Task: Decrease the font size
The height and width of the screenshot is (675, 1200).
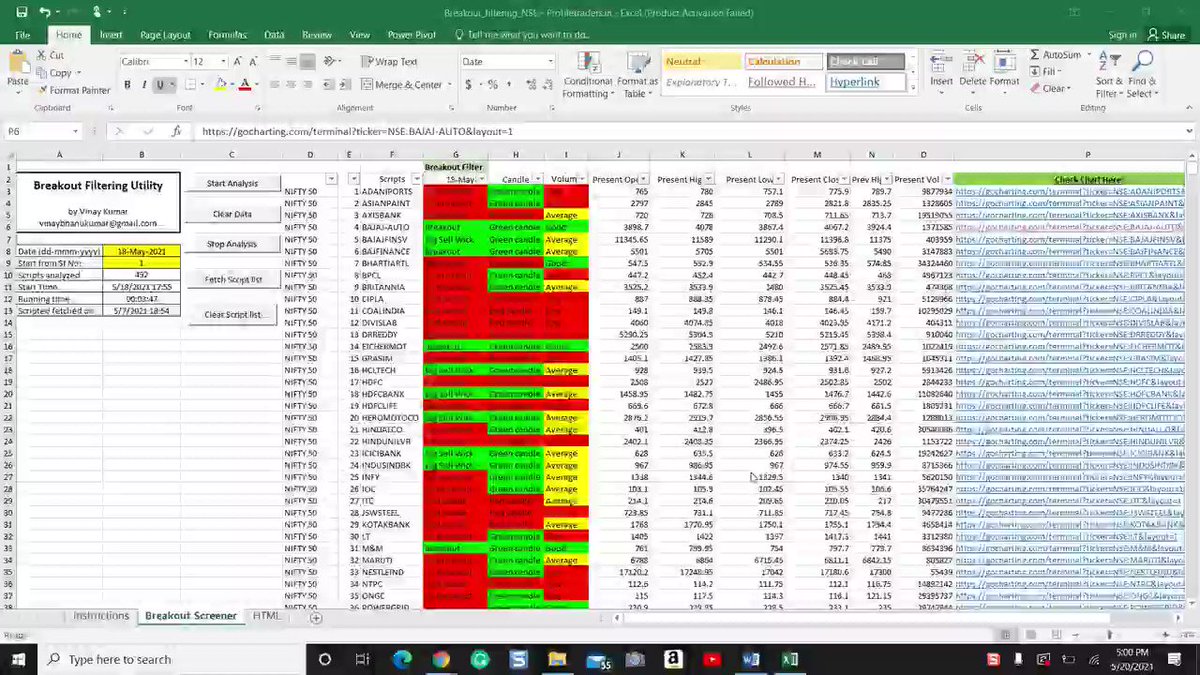Action: 252,62
